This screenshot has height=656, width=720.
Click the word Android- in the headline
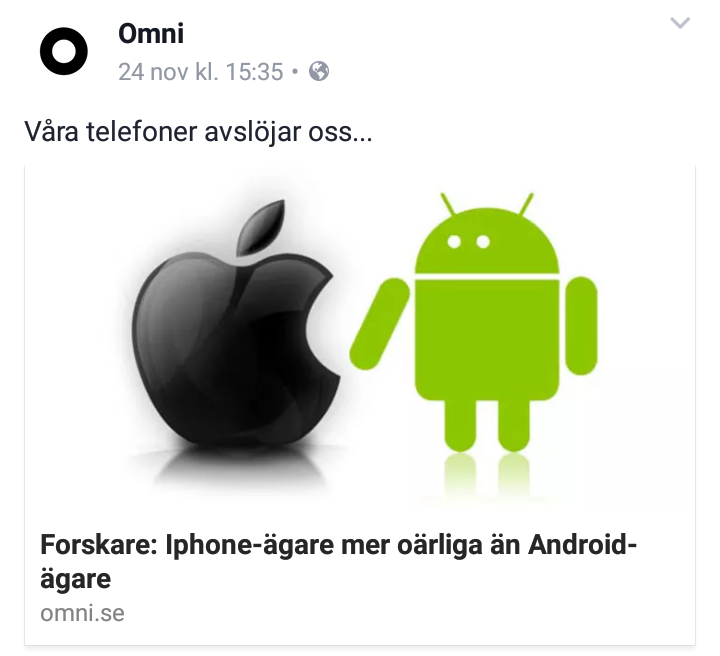pos(582,545)
